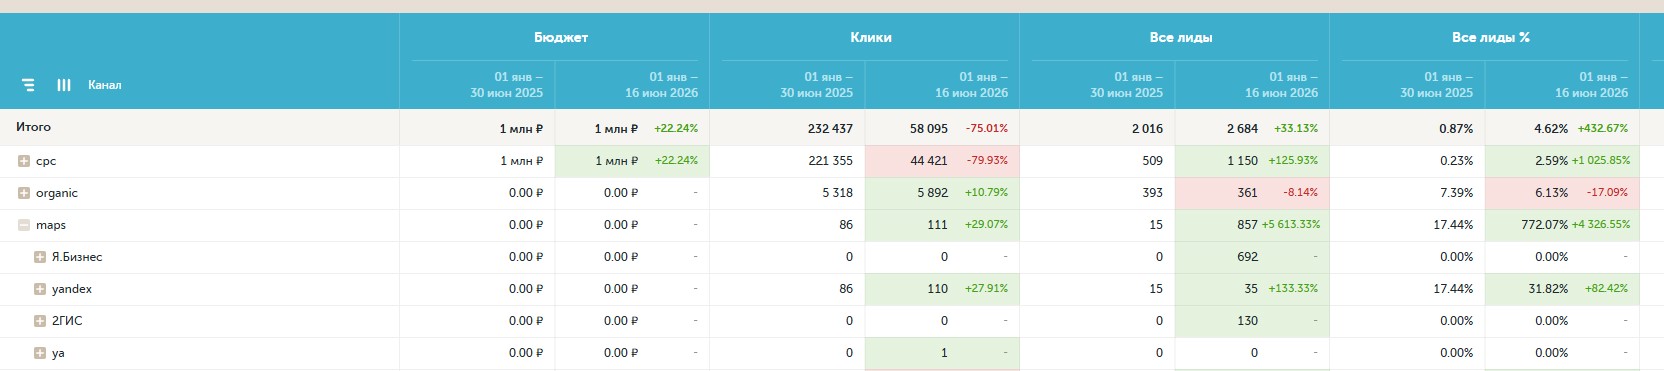The image size is (1664, 371).
Task: Sort by the Клики column header
Action: 871,37
